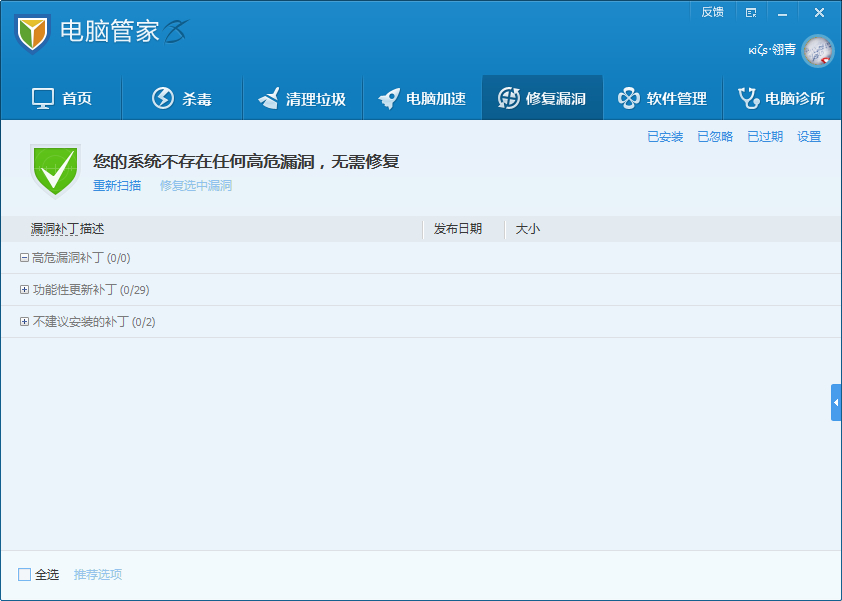Sort by the 大小 column header
This screenshot has height=601, width=842.
[527, 229]
